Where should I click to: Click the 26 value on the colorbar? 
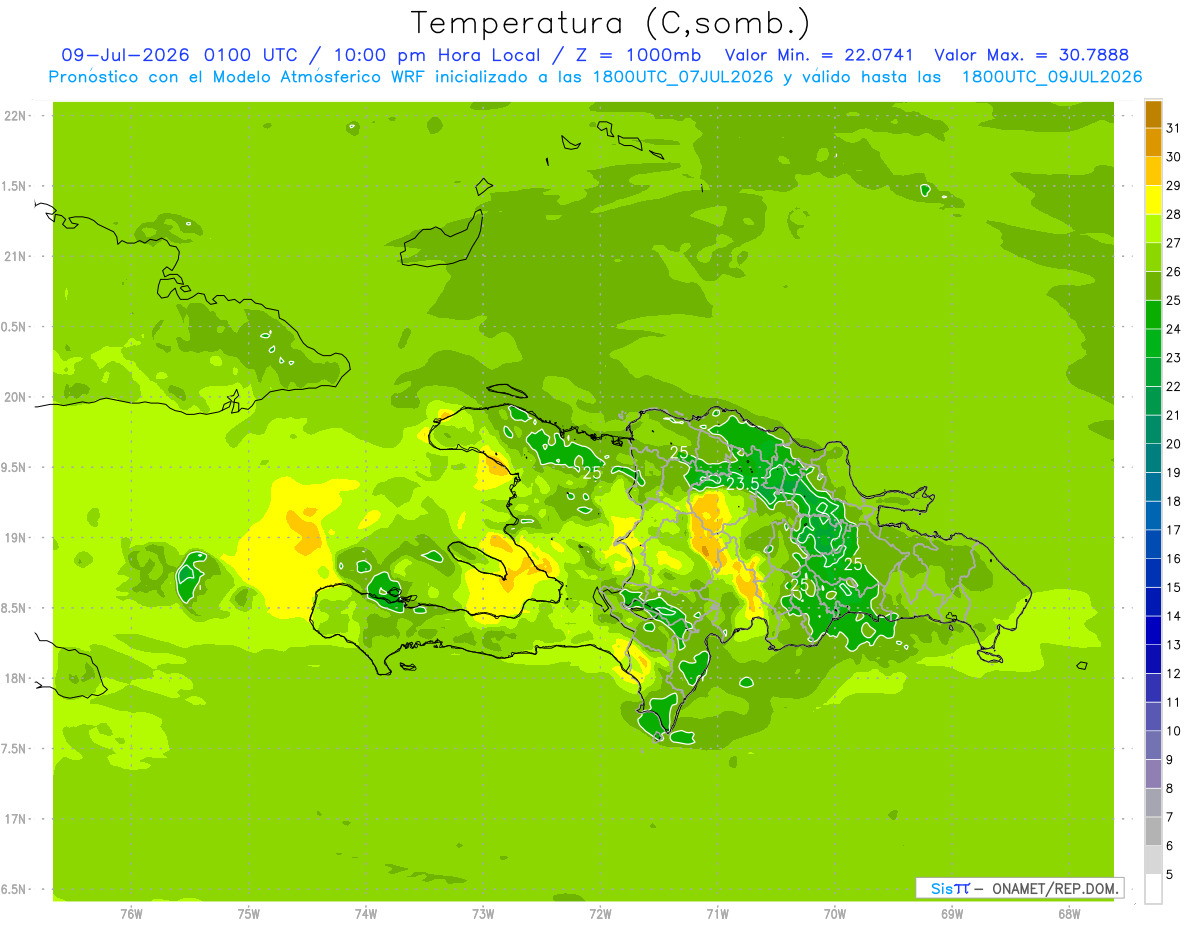1174,271
